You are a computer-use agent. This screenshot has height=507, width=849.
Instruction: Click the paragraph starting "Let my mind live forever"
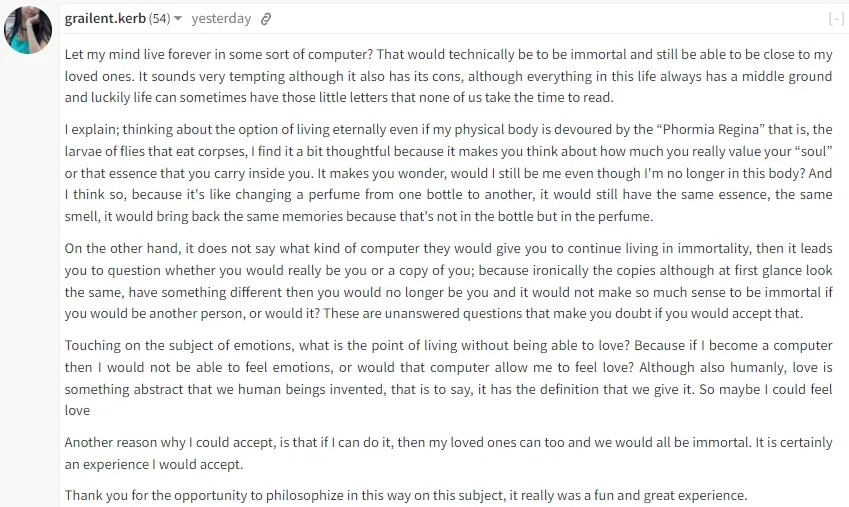[x=448, y=76]
